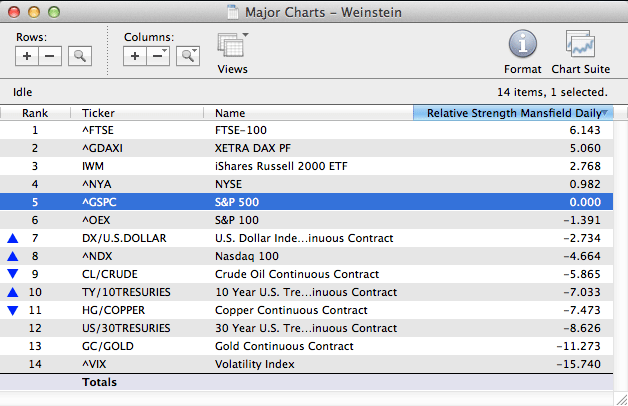628x406 pixels.
Task: Toggle sort on Relative Strength Mansfield Daily column
Action: tap(515, 113)
